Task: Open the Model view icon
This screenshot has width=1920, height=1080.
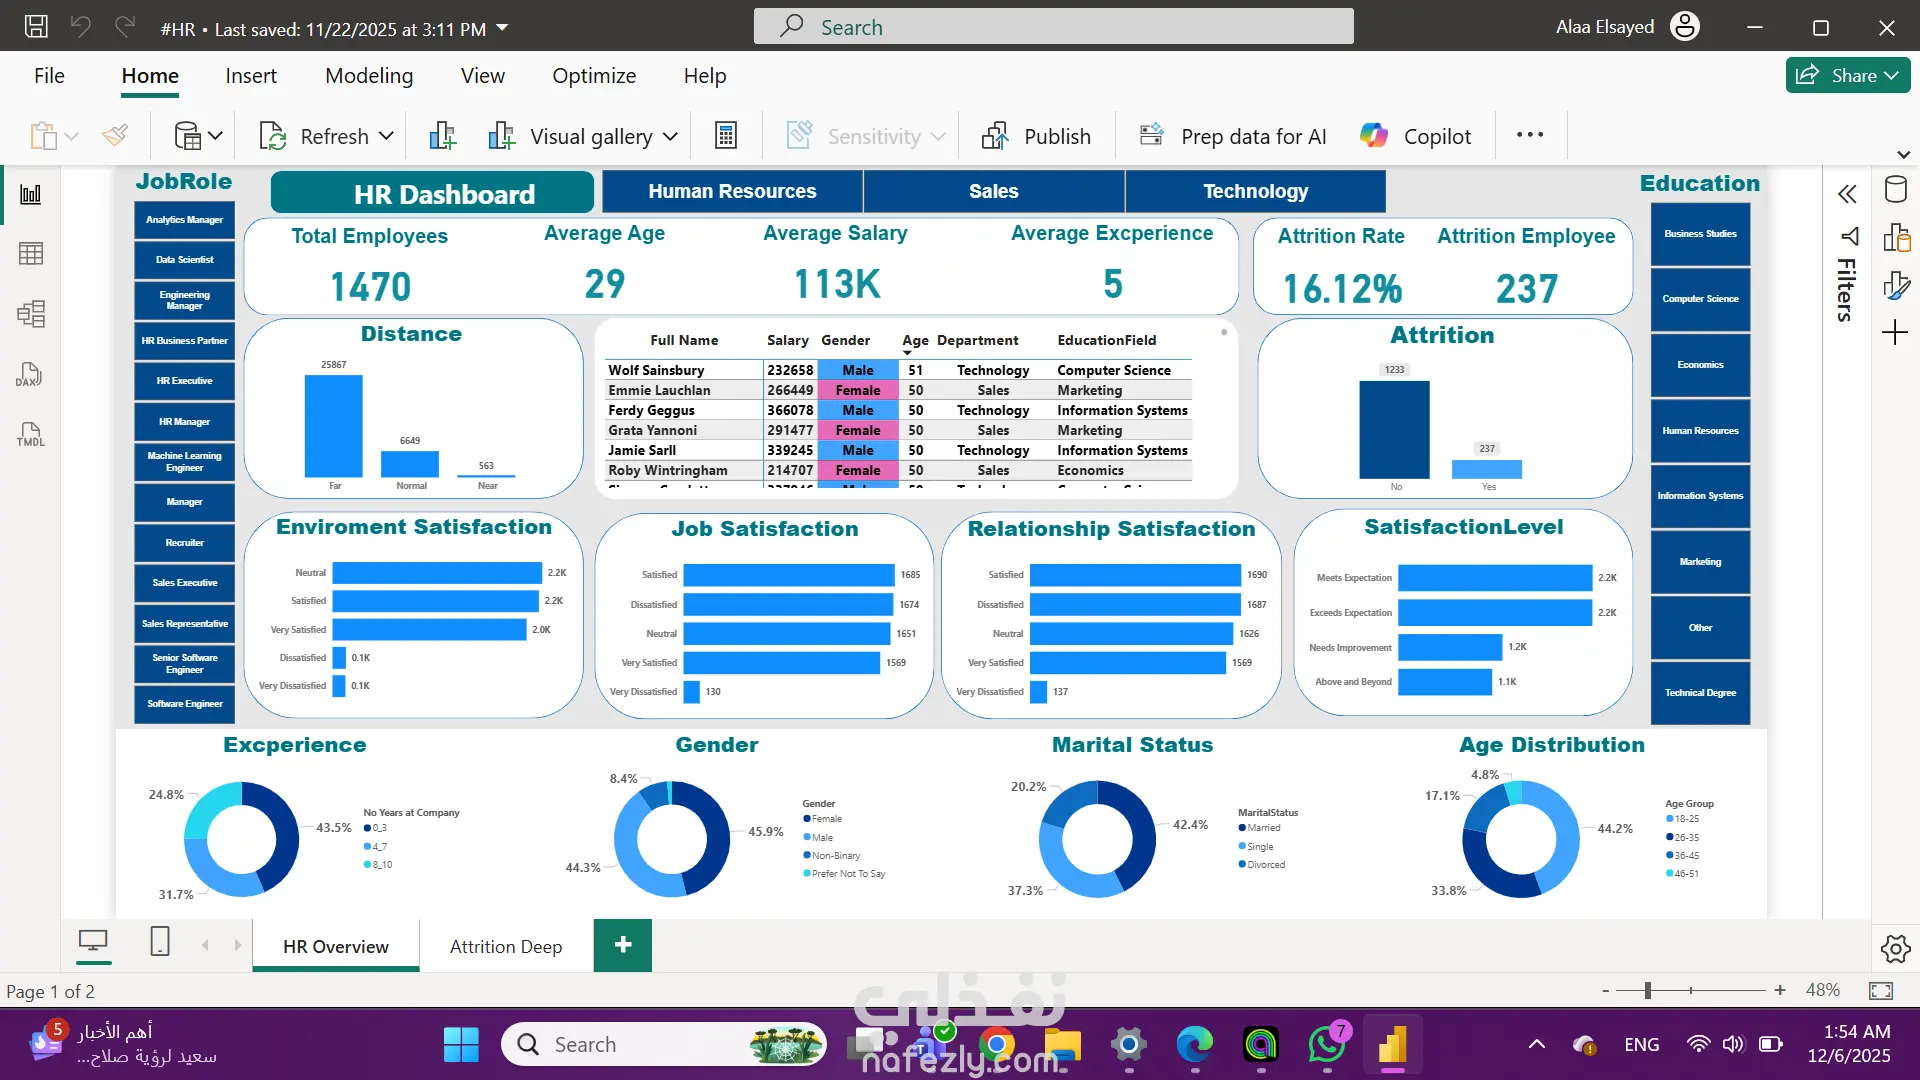Action: [x=31, y=314]
